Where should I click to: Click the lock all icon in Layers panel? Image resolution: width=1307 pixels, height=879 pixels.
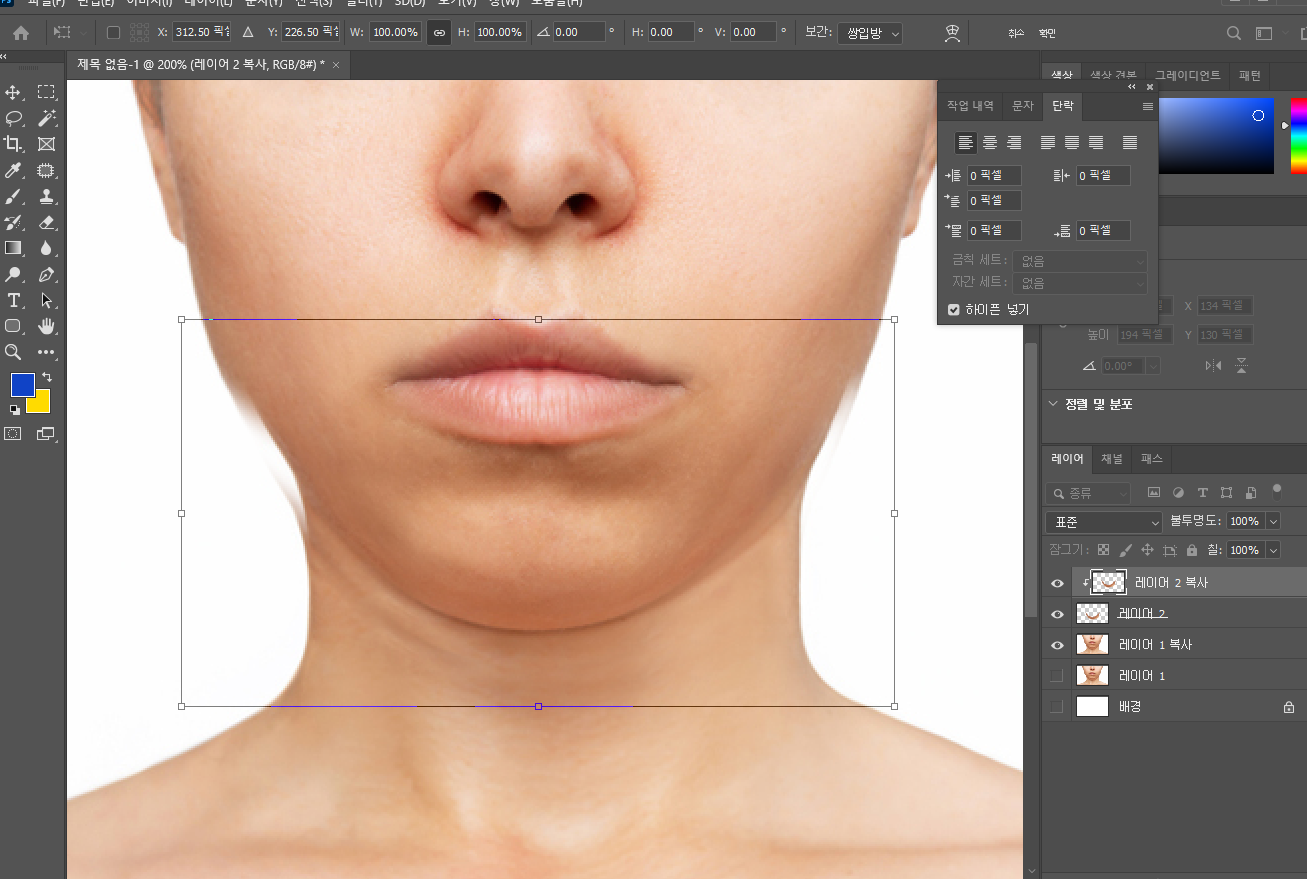tap(1191, 550)
